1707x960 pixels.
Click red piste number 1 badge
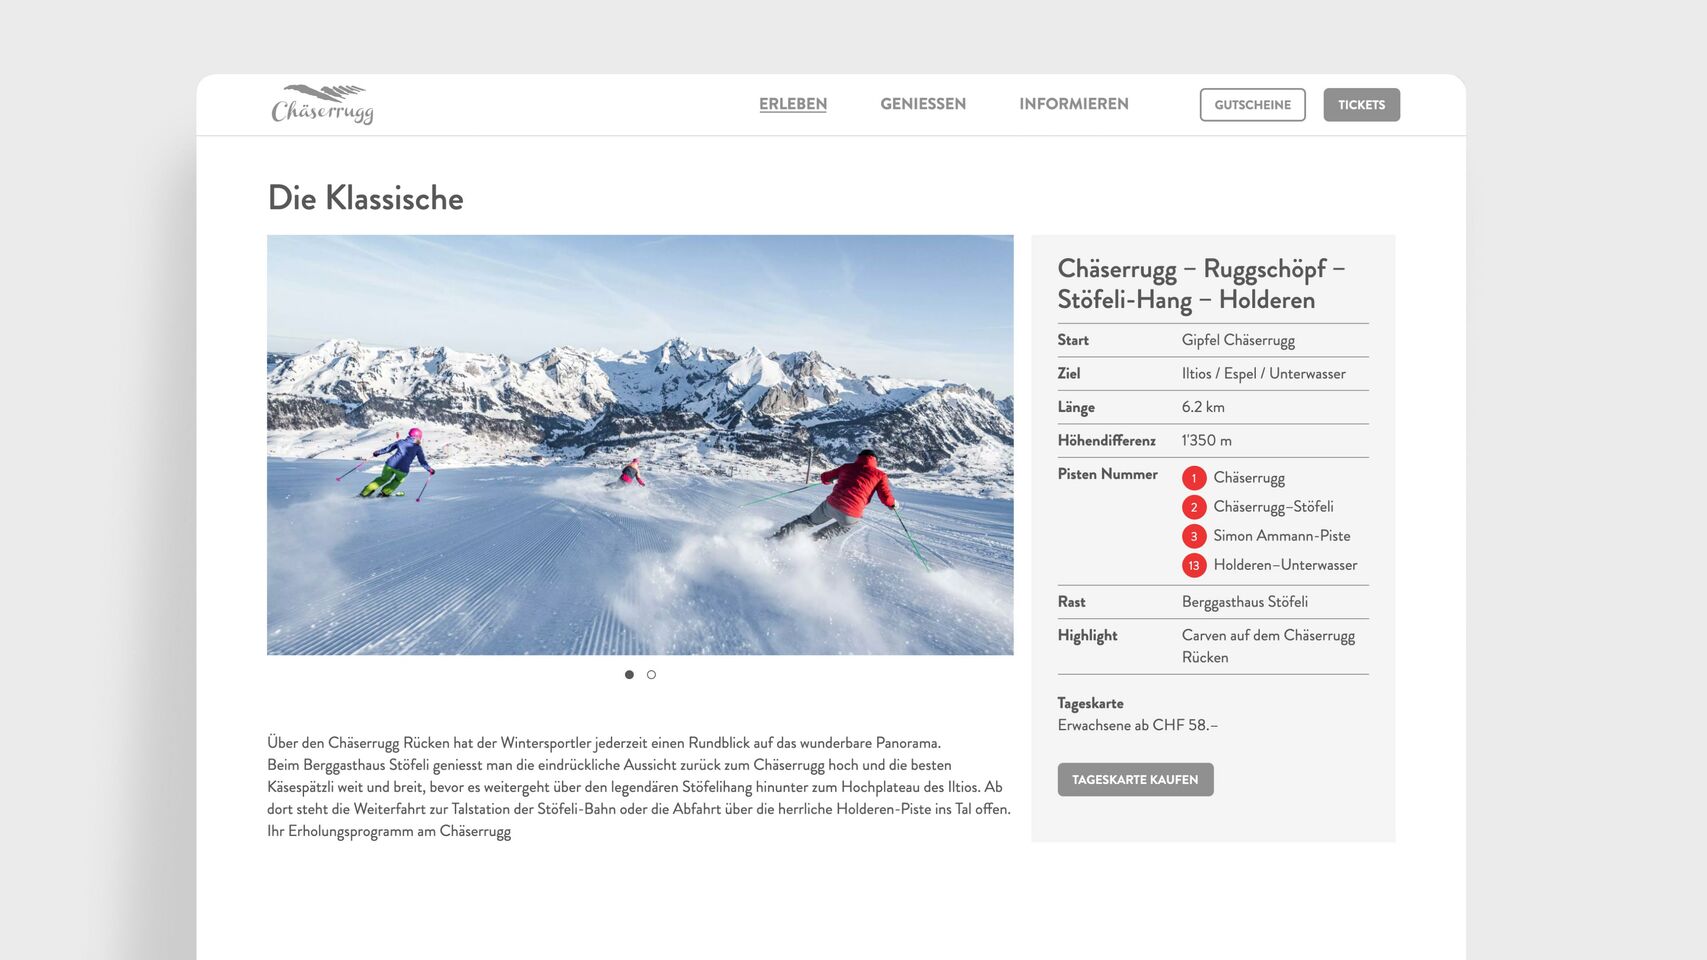coord(1194,478)
